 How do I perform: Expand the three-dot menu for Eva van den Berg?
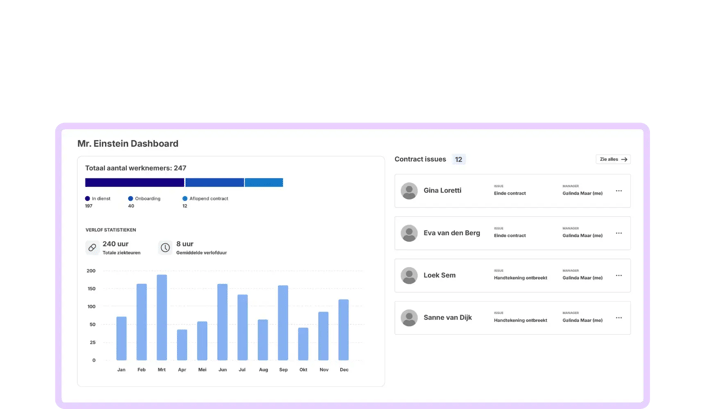point(619,233)
